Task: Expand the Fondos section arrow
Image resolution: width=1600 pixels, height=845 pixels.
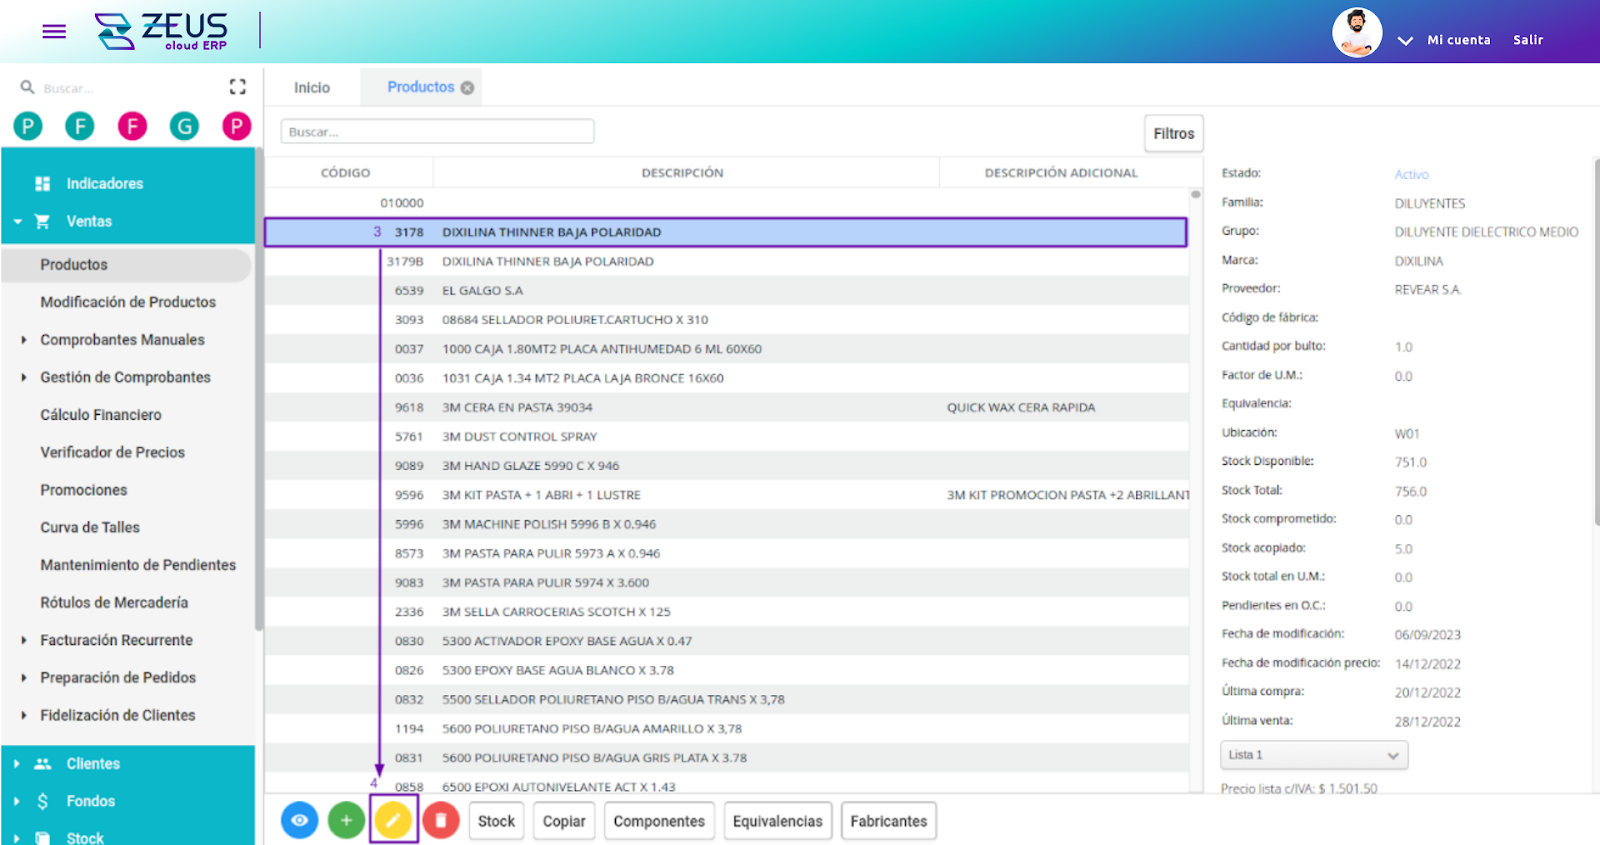Action: (17, 802)
